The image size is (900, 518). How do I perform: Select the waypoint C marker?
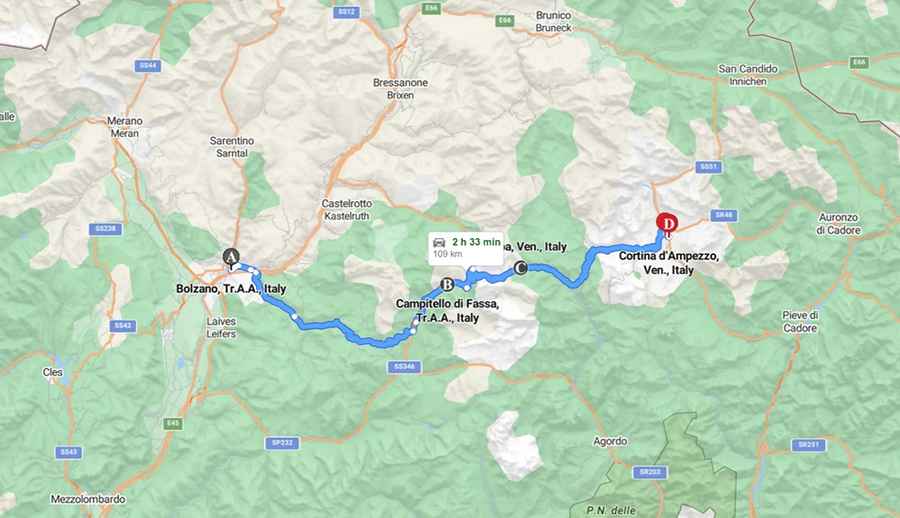[x=520, y=268]
